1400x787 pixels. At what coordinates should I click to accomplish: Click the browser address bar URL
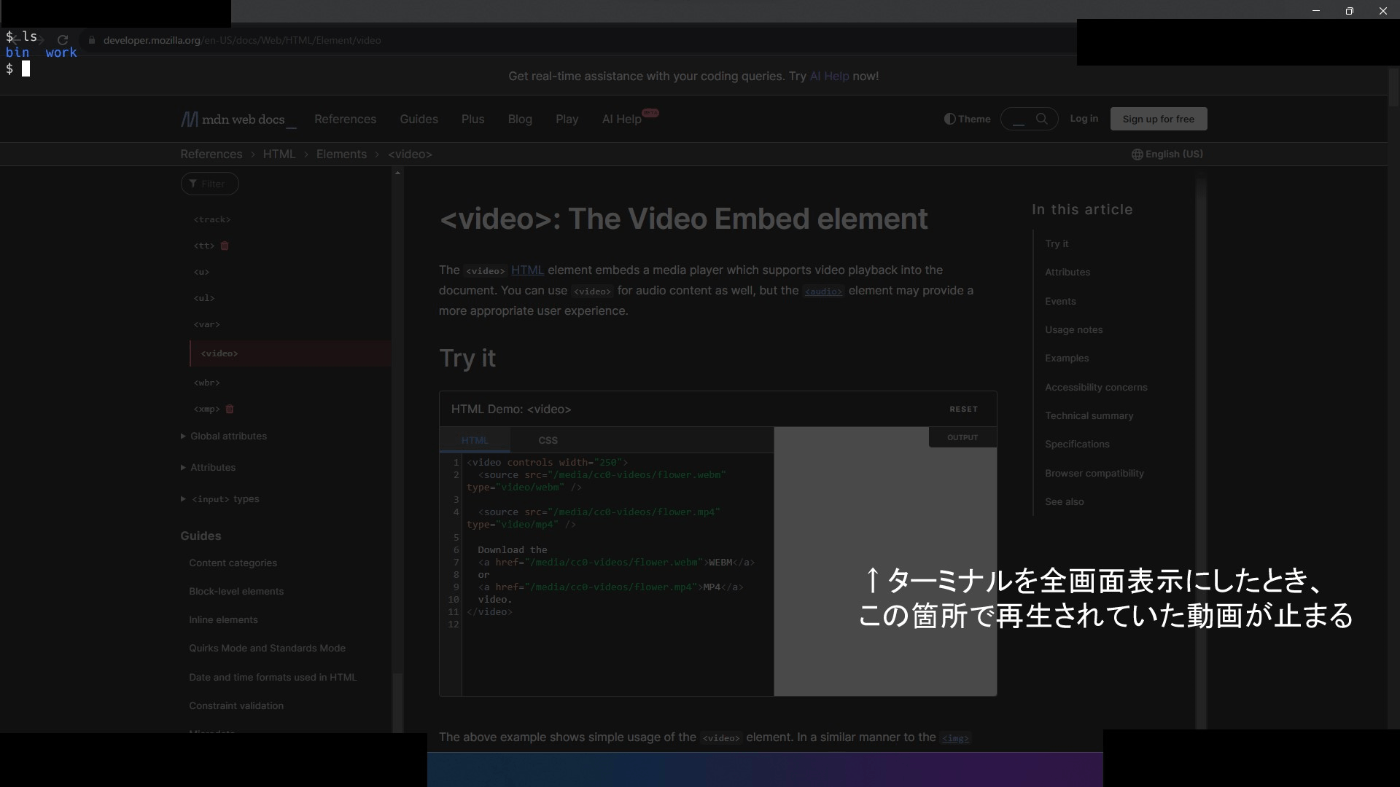[242, 40]
